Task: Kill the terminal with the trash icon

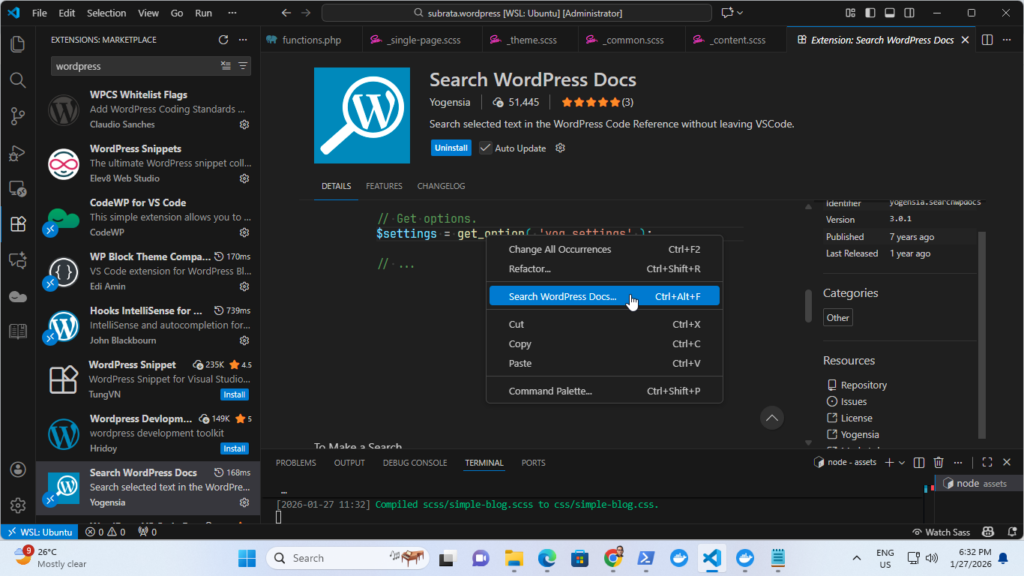Action: pos(938,462)
